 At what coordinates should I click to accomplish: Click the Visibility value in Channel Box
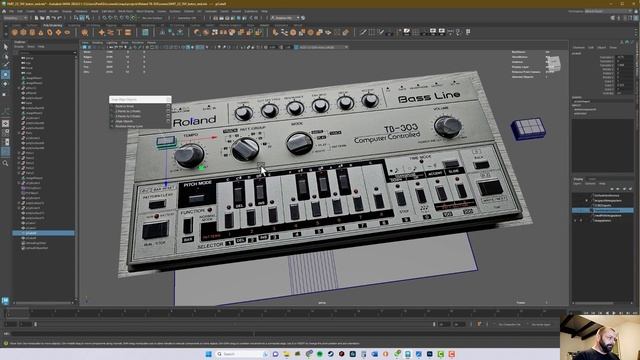[x=623, y=93]
